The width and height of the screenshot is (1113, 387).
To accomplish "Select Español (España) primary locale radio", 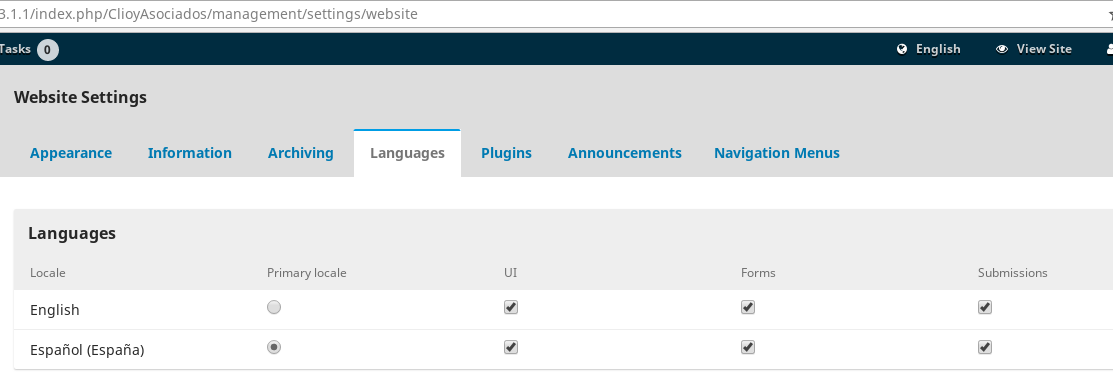I will (x=274, y=347).
